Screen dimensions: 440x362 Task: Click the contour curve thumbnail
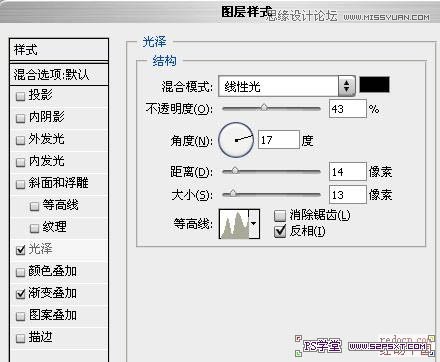234,224
